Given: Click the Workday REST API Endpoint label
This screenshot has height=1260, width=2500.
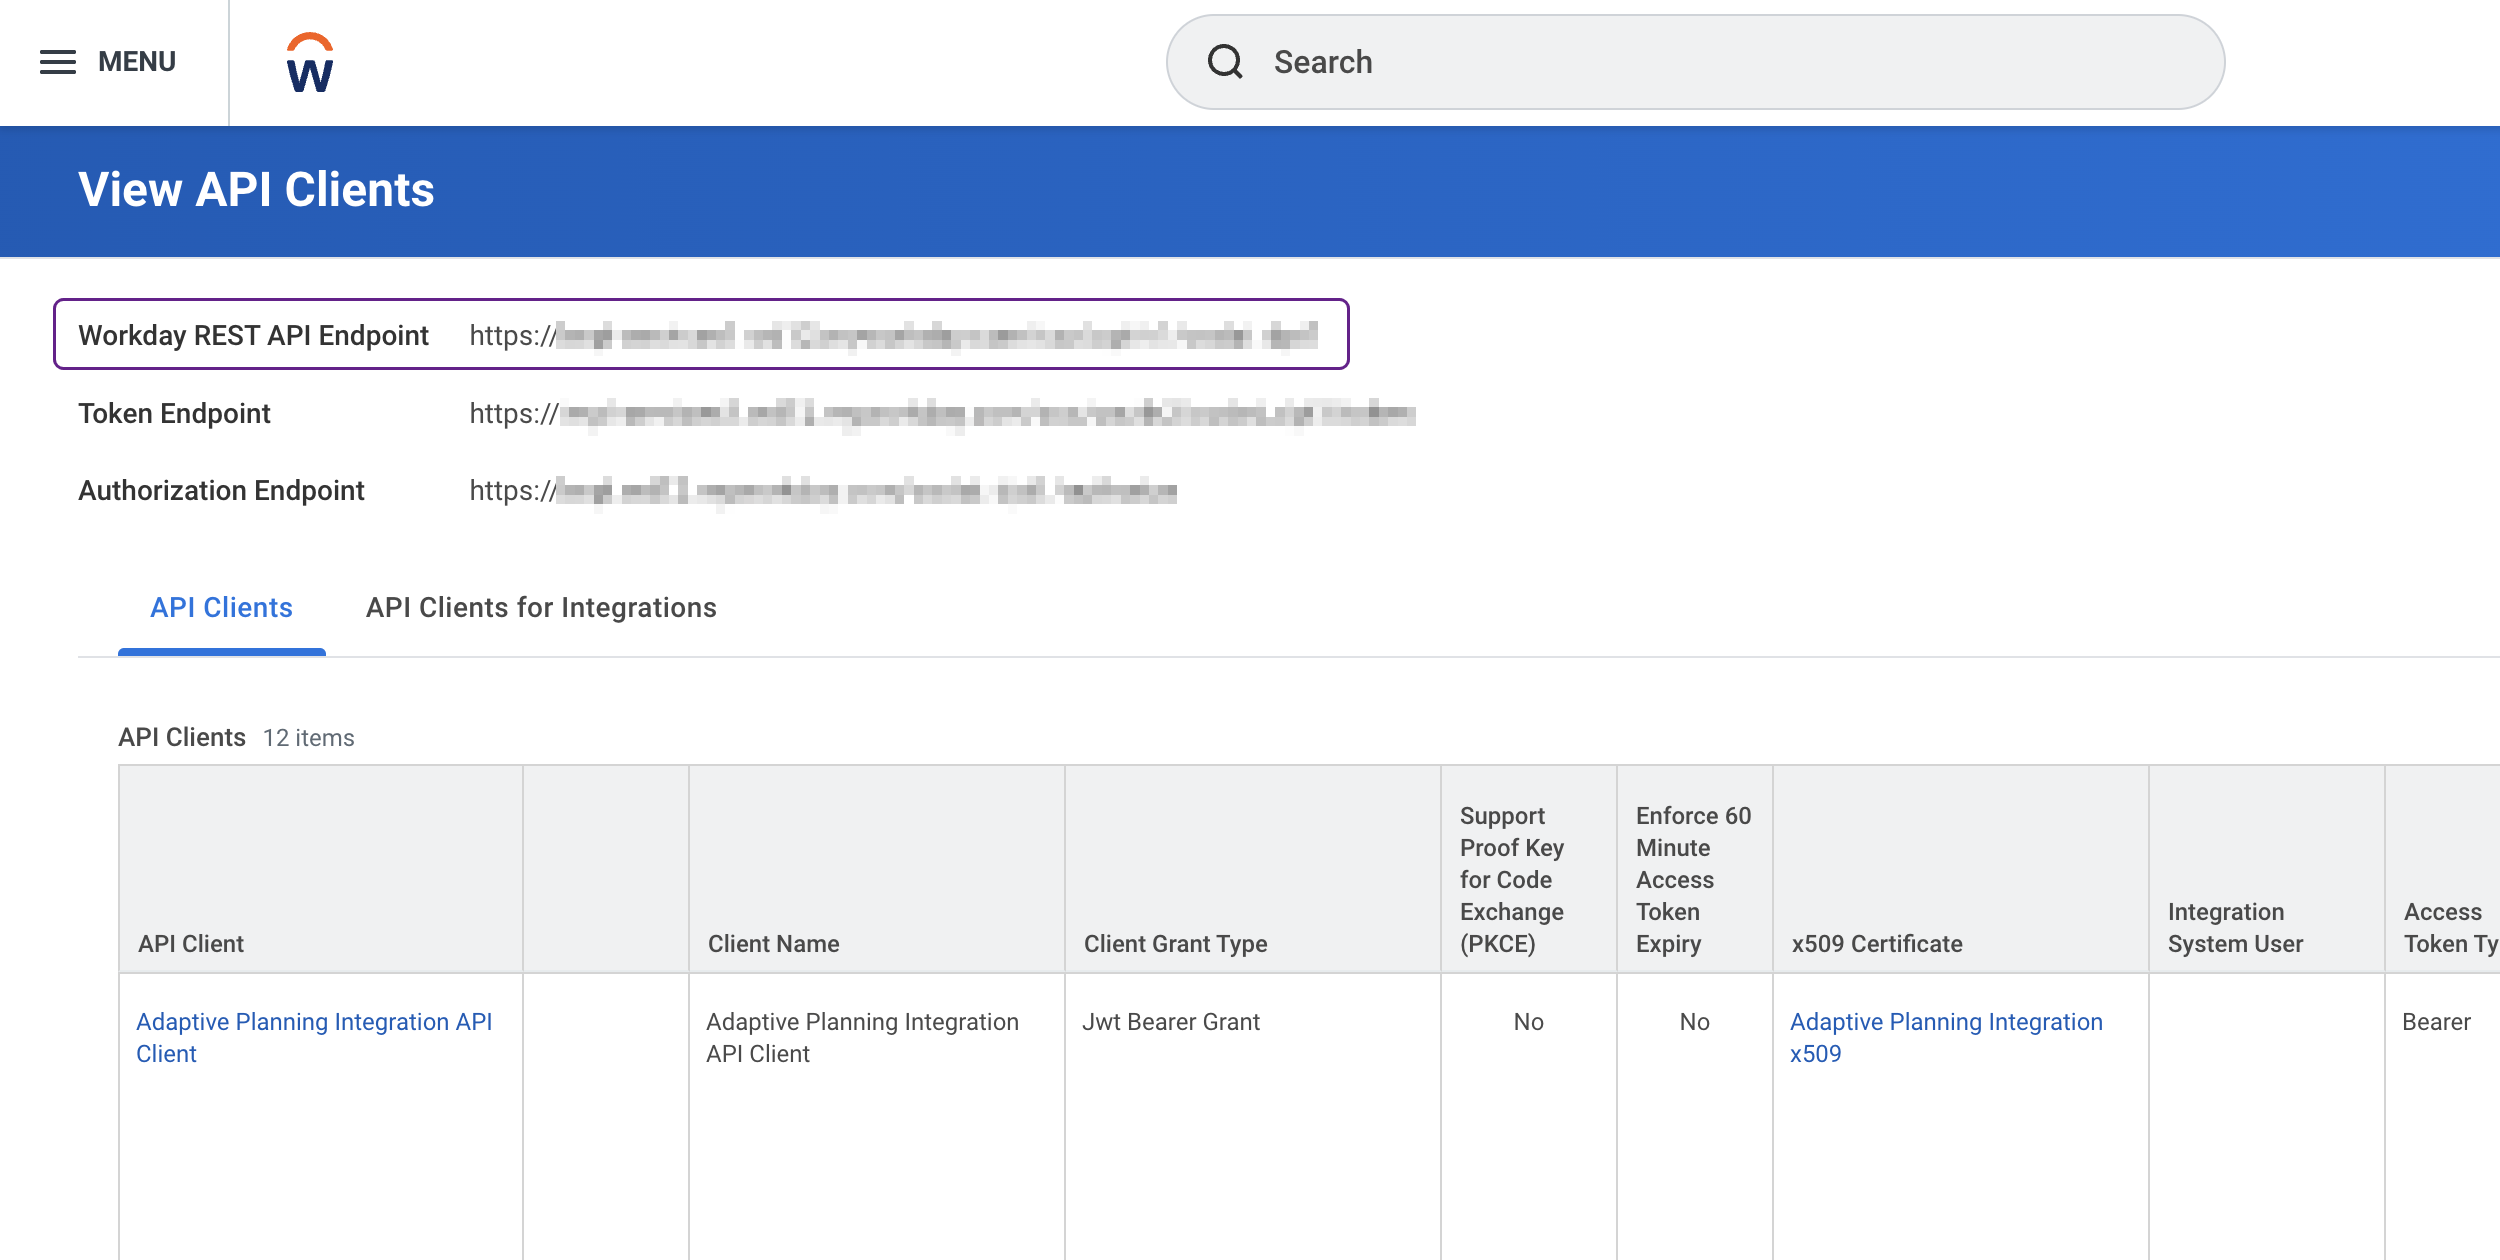Looking at the screenshot, I should (253, 336).
